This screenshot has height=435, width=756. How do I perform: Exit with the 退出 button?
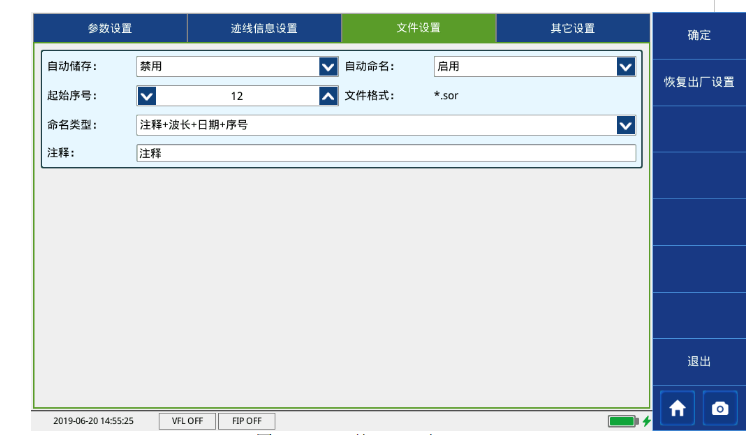699,361
